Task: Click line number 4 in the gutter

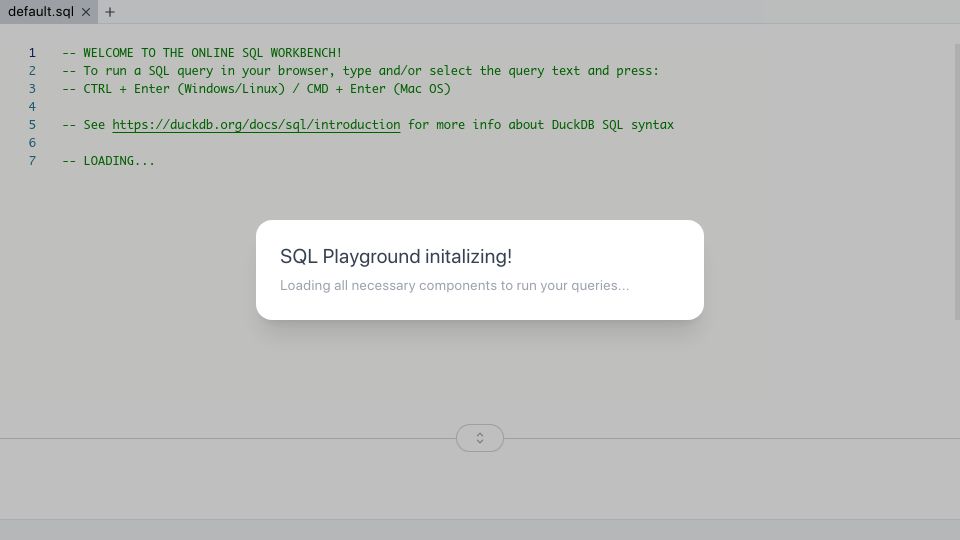Action: tap(32, 107)
